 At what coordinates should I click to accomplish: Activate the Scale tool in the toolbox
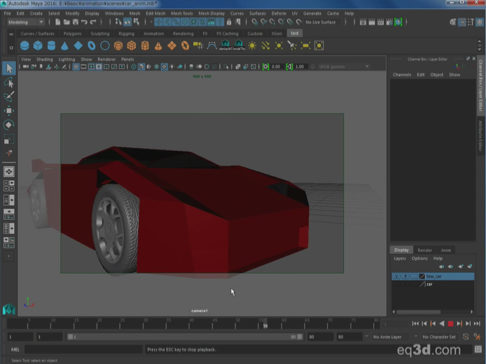coord(9,139)
